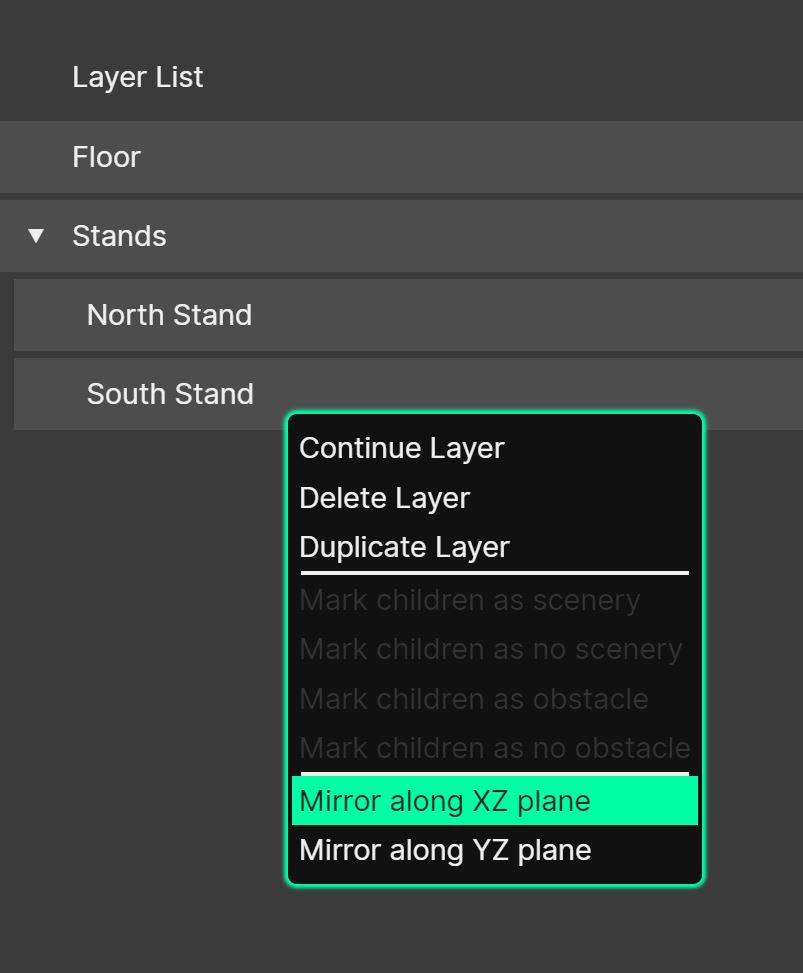The image size is (803, 973).
Task: Click the disabled Mark children as scenery entry
Action: click(470, 600)
